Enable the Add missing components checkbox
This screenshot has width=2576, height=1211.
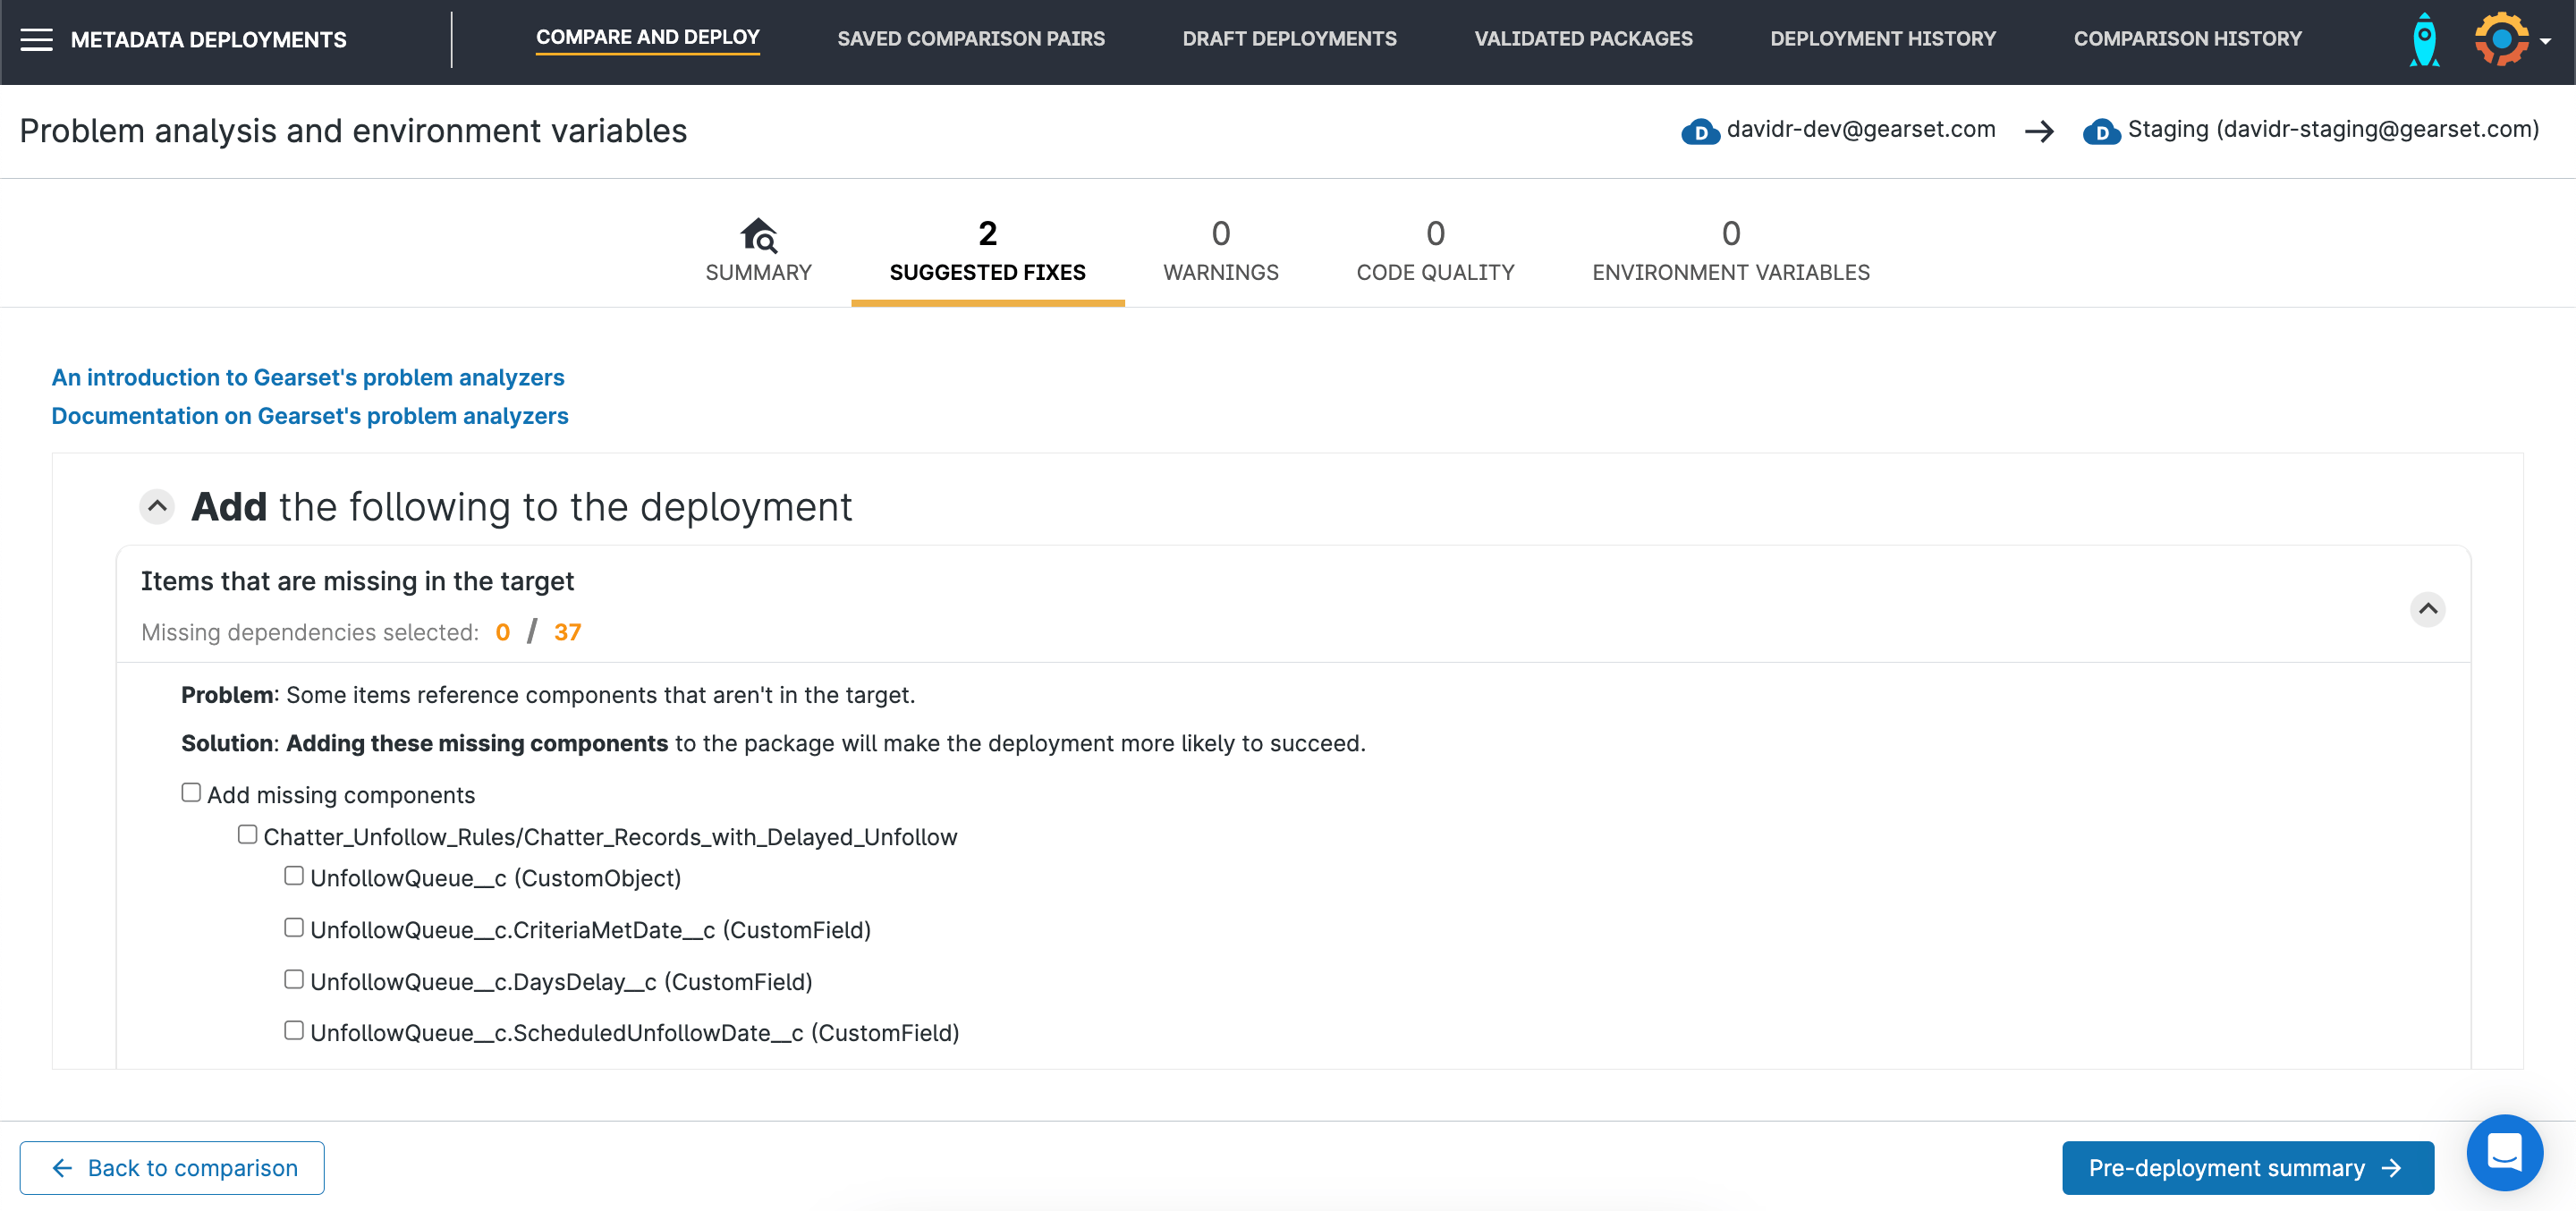coord(190,792)
